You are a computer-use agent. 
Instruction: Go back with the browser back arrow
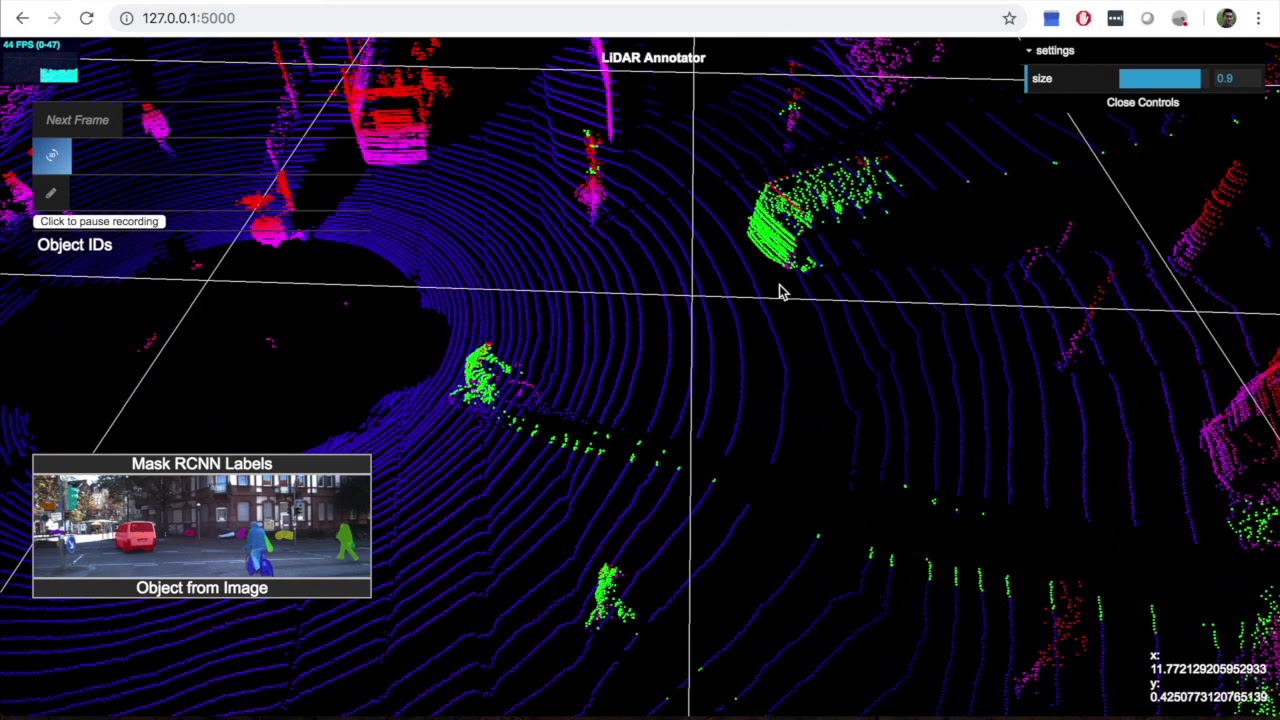[22, 18]
